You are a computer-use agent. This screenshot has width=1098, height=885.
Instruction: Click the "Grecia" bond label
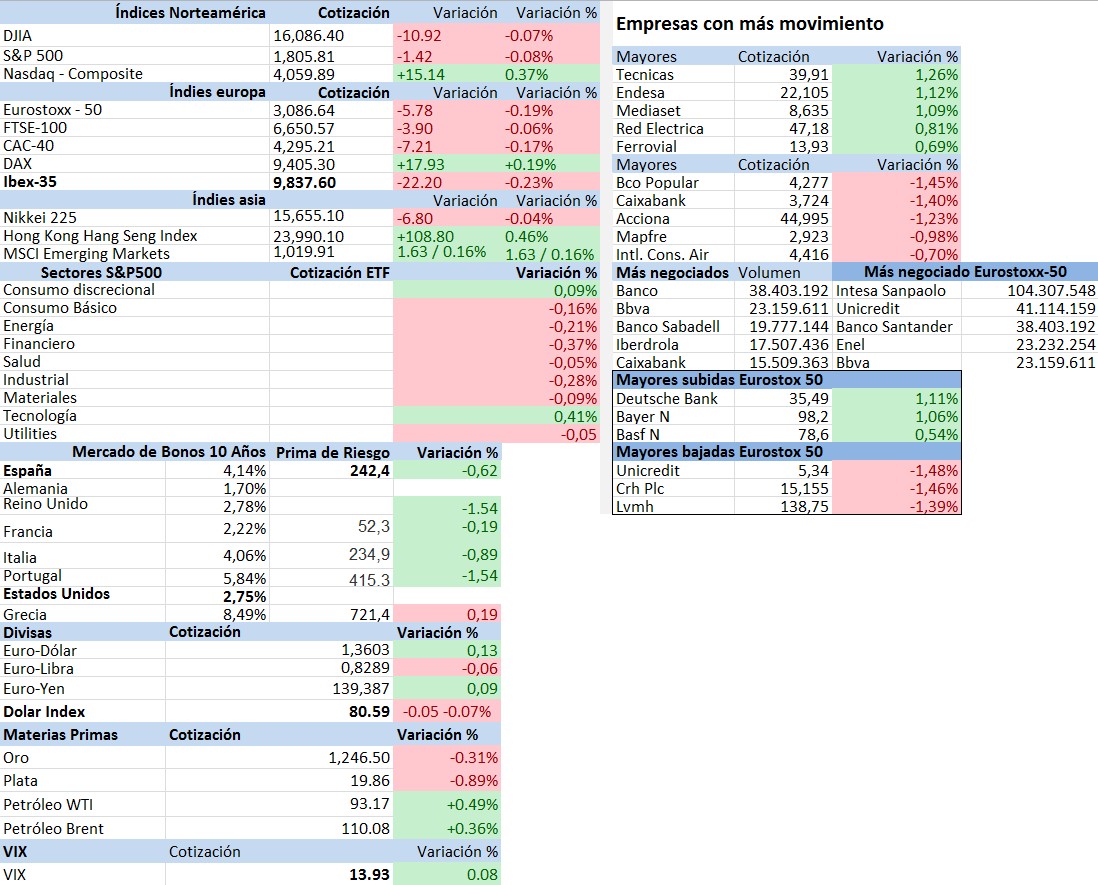pyautogui.click(x=25, y=615)
